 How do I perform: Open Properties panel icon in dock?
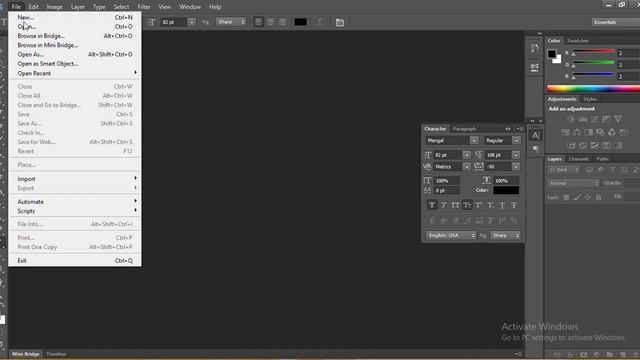tap(534, 67)
